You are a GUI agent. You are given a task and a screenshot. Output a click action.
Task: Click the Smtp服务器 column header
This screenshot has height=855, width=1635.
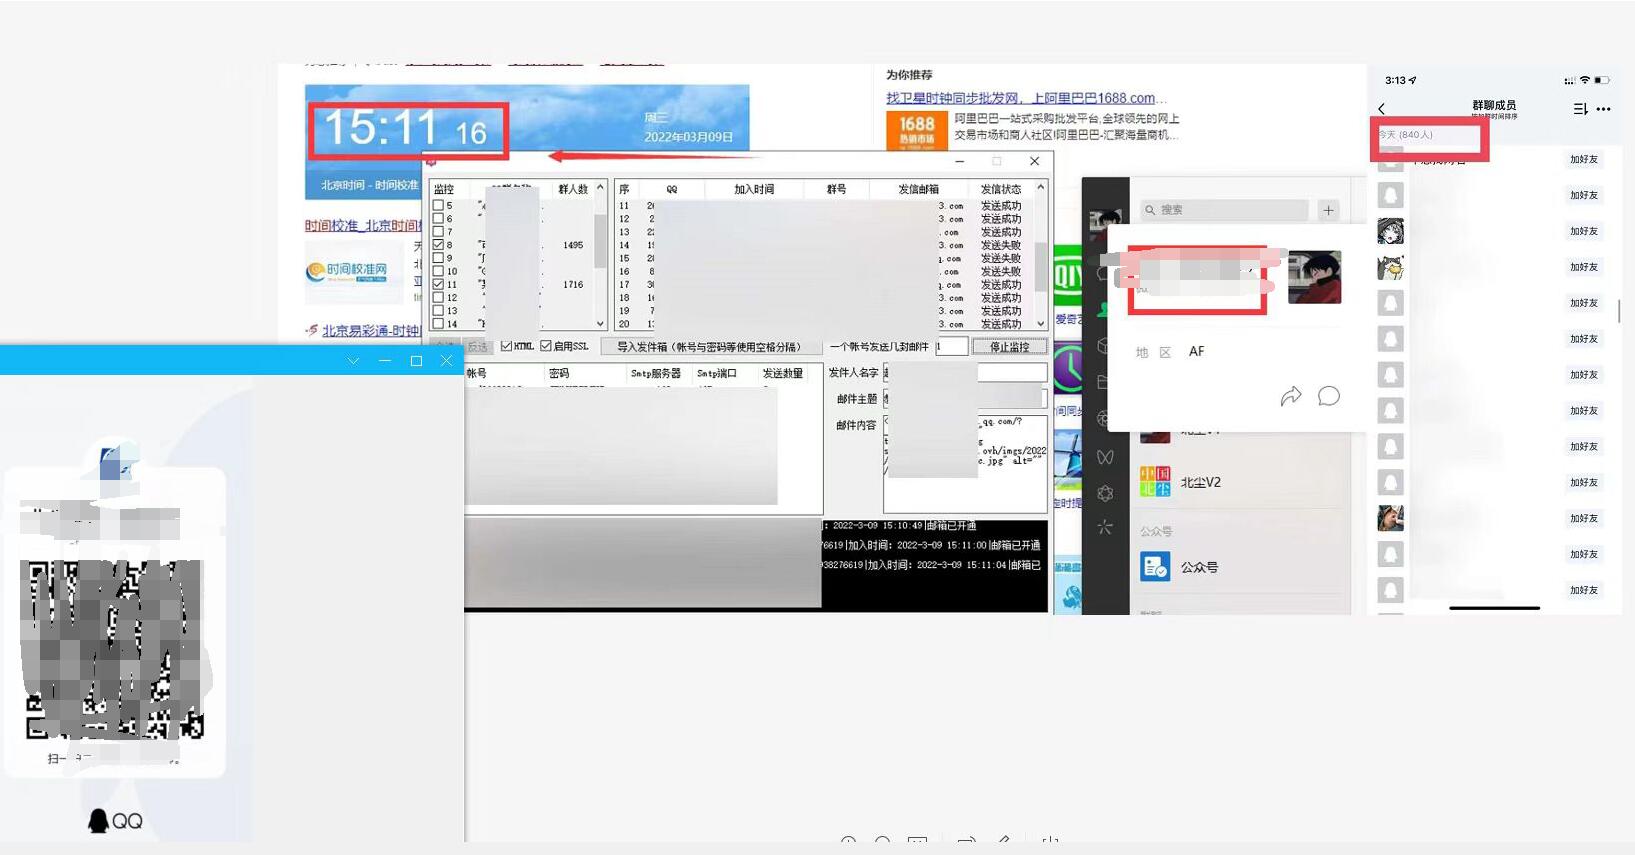coord(655,373)
